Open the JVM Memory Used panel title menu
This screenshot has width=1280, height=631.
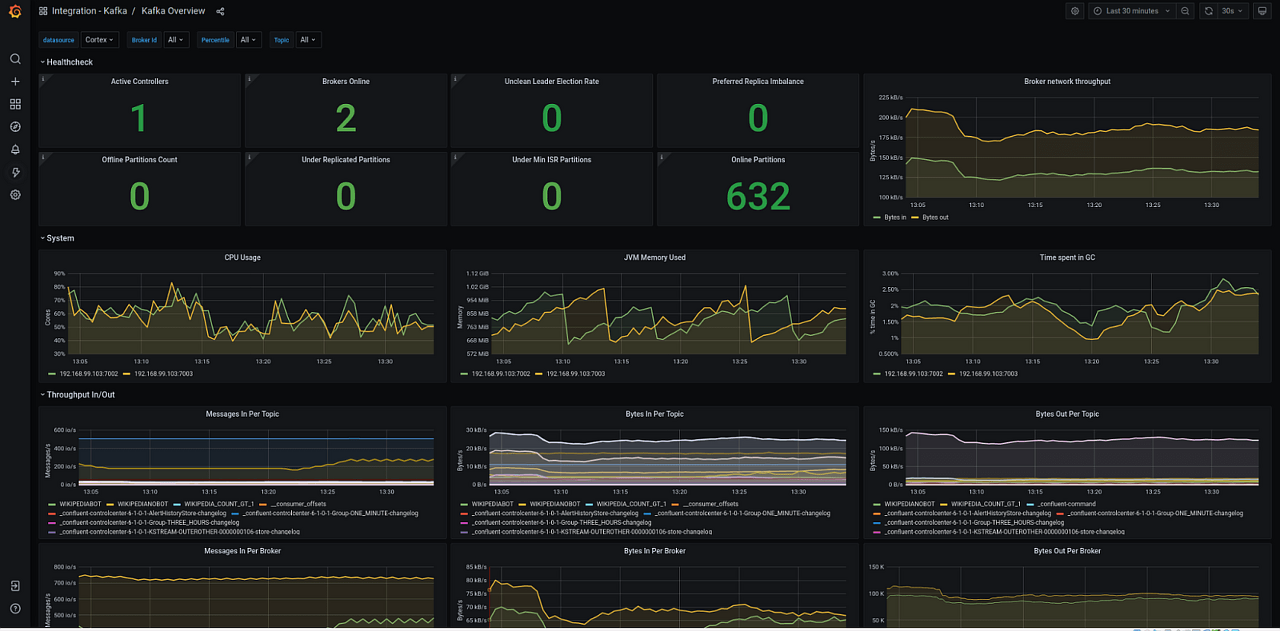click(654, 257)
